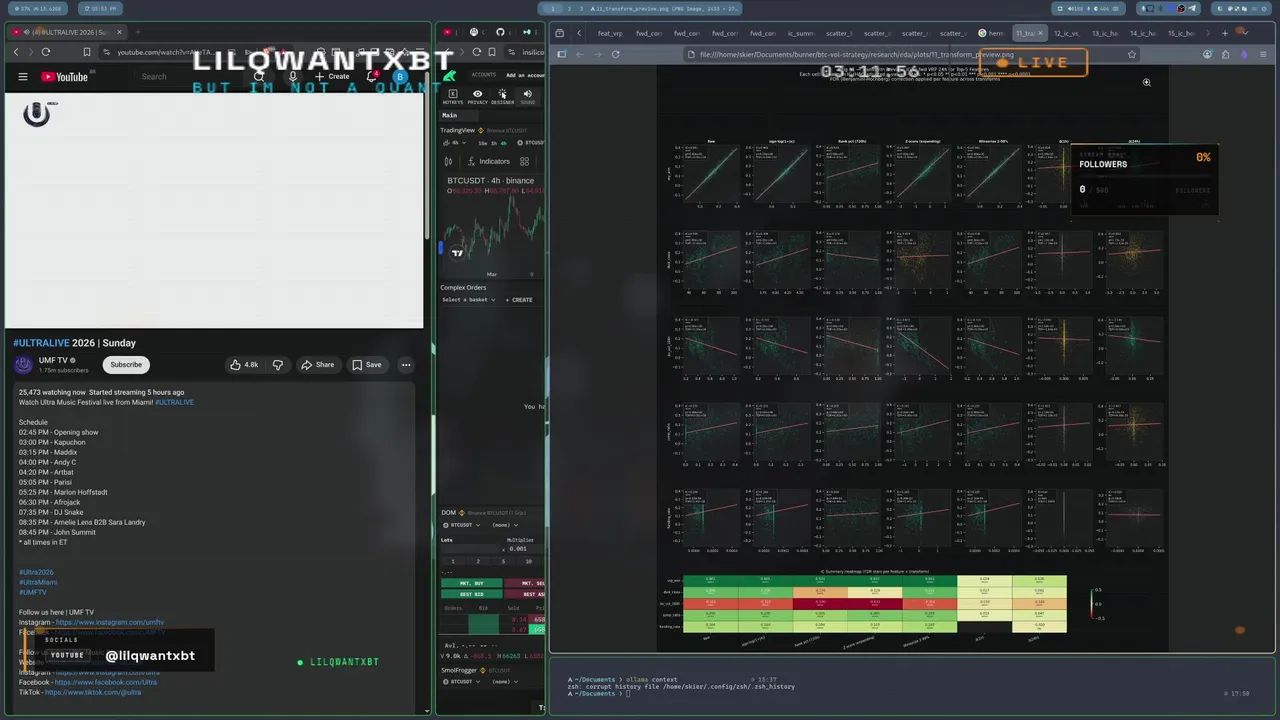Screen dimensions: 1280x720
Task: Toggle Privacy eye in trading terminal
Action: (x=478, y=97)
